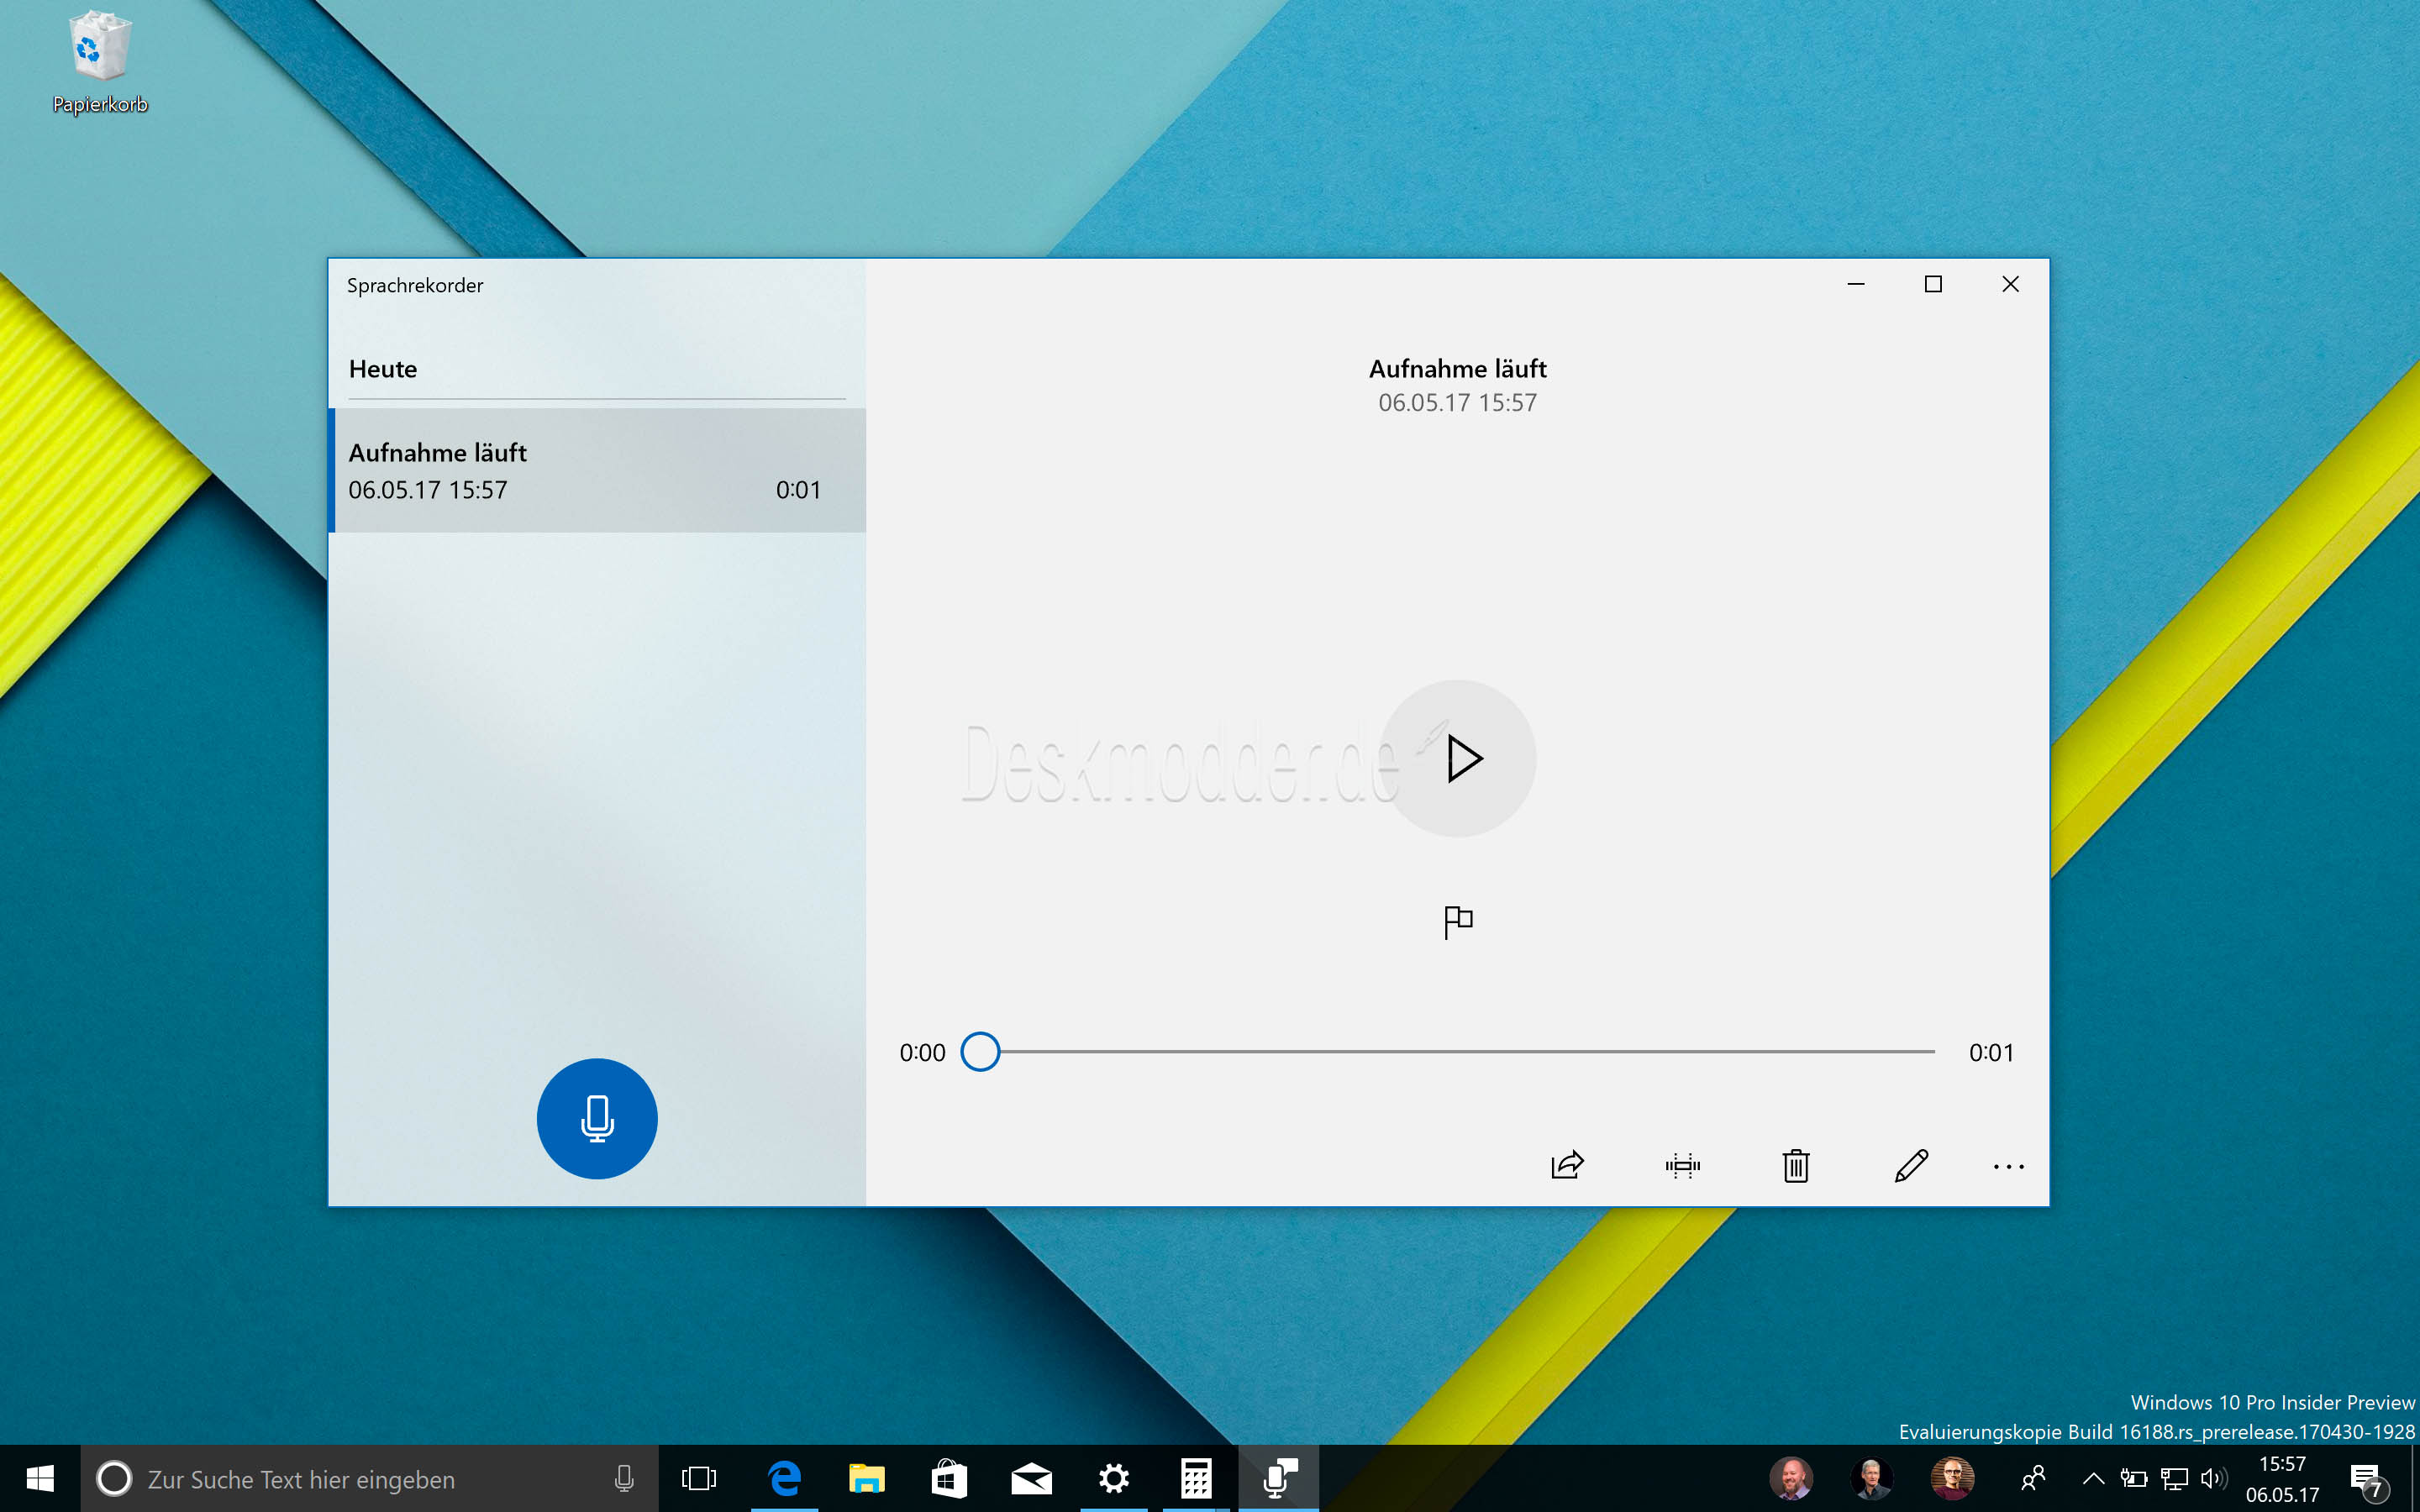Click the 0:01 total time beside the slider
The width and height of the screenshot is (2420, 1512).
(1991, 1052)
